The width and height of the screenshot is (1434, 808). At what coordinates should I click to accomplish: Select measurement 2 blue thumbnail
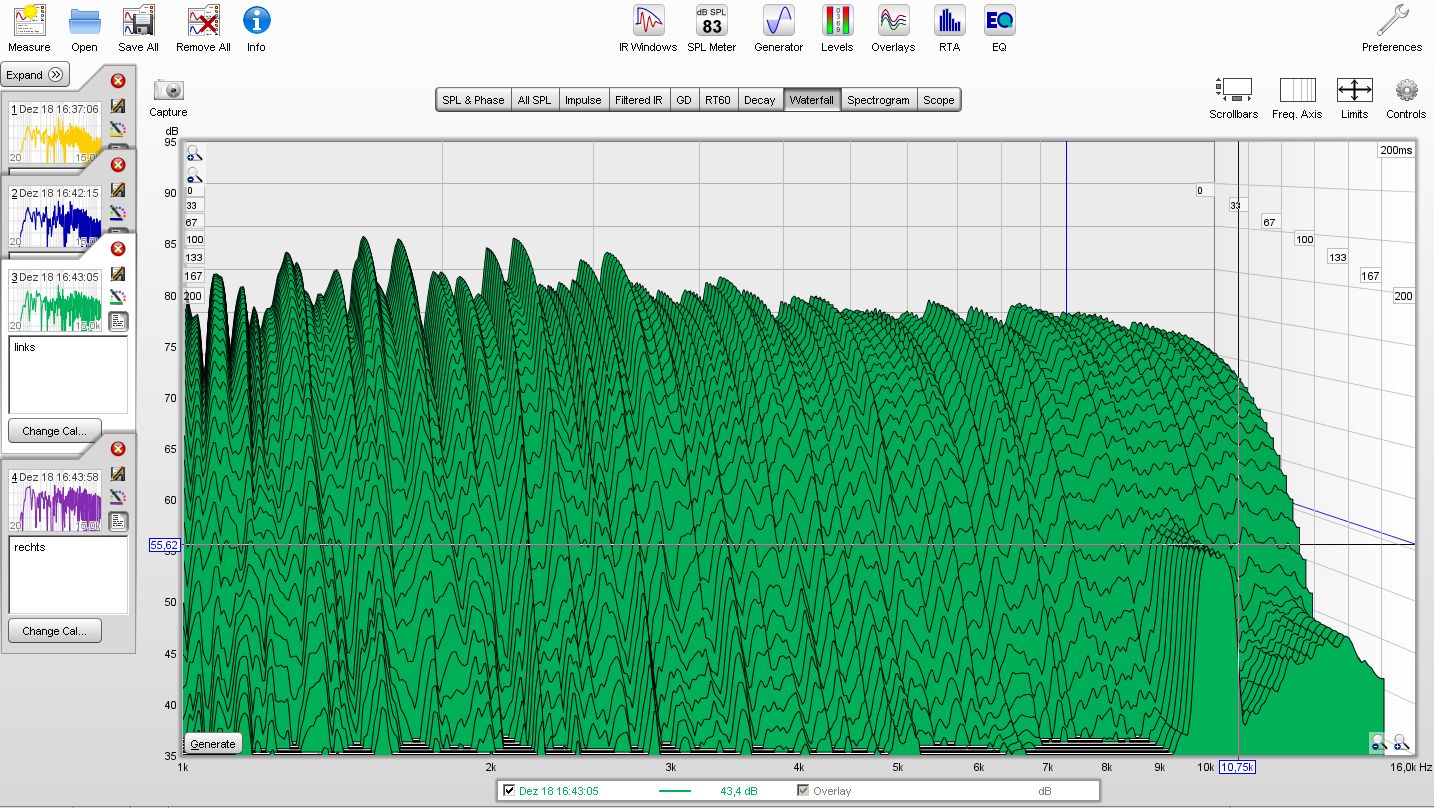(x=55, y=215)
